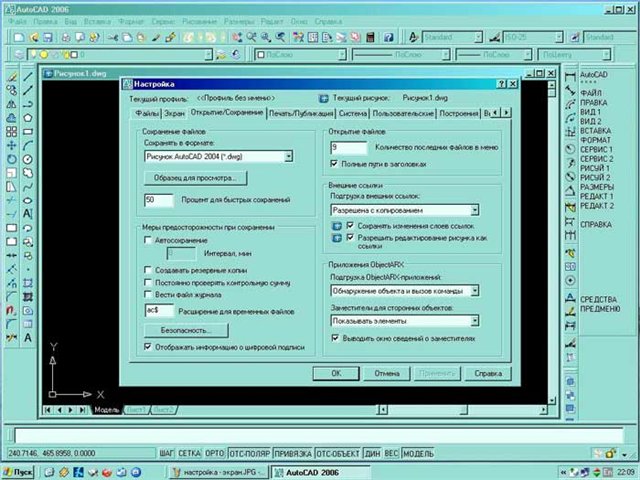The image size is (640, 480).
Task: Open Заместители для сторонних объектов dropdown
Action: click(x=474, y=322)
